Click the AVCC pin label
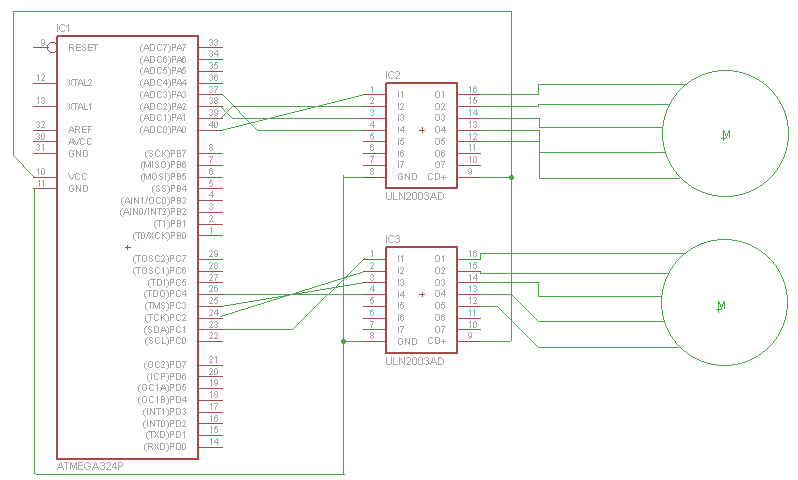798x480 pixels. tap(80, 141)
